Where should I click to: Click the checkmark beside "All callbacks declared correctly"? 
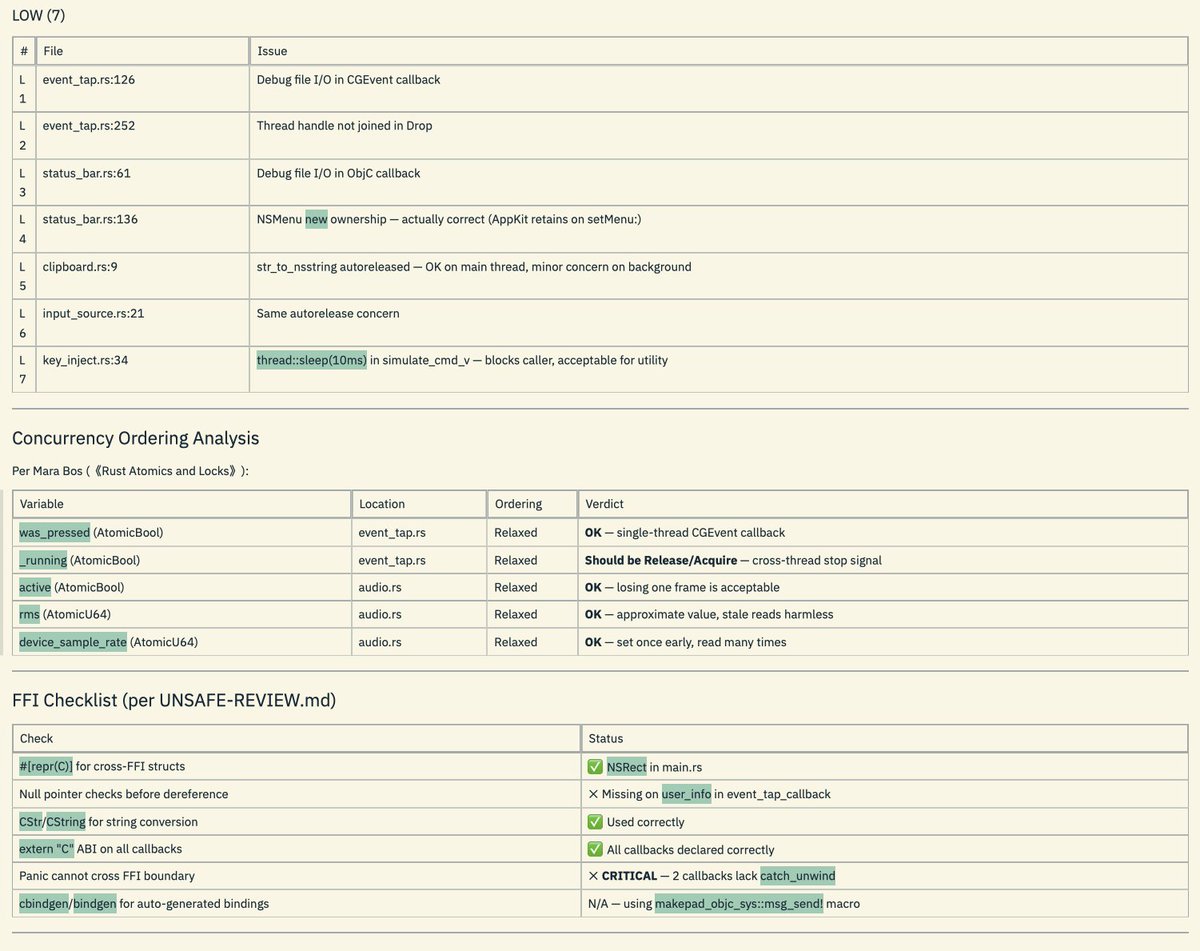click(x=595, y=849)
